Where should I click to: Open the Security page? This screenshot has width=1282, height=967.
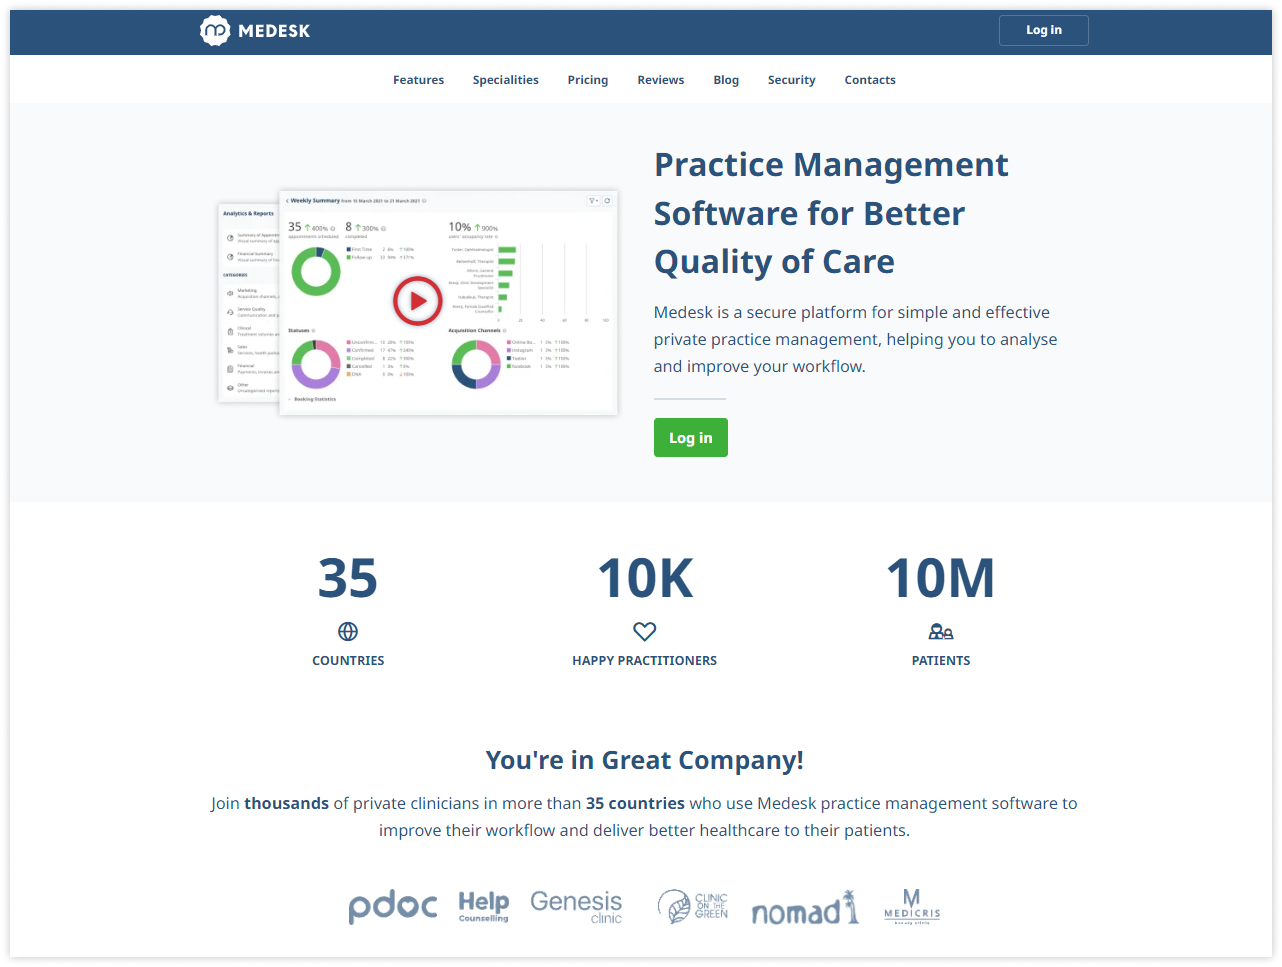click(791, 80)
